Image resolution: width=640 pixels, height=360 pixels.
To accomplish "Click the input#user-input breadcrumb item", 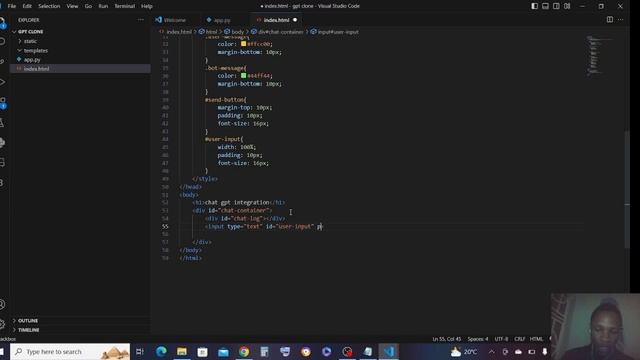I will tap(338, 32).
